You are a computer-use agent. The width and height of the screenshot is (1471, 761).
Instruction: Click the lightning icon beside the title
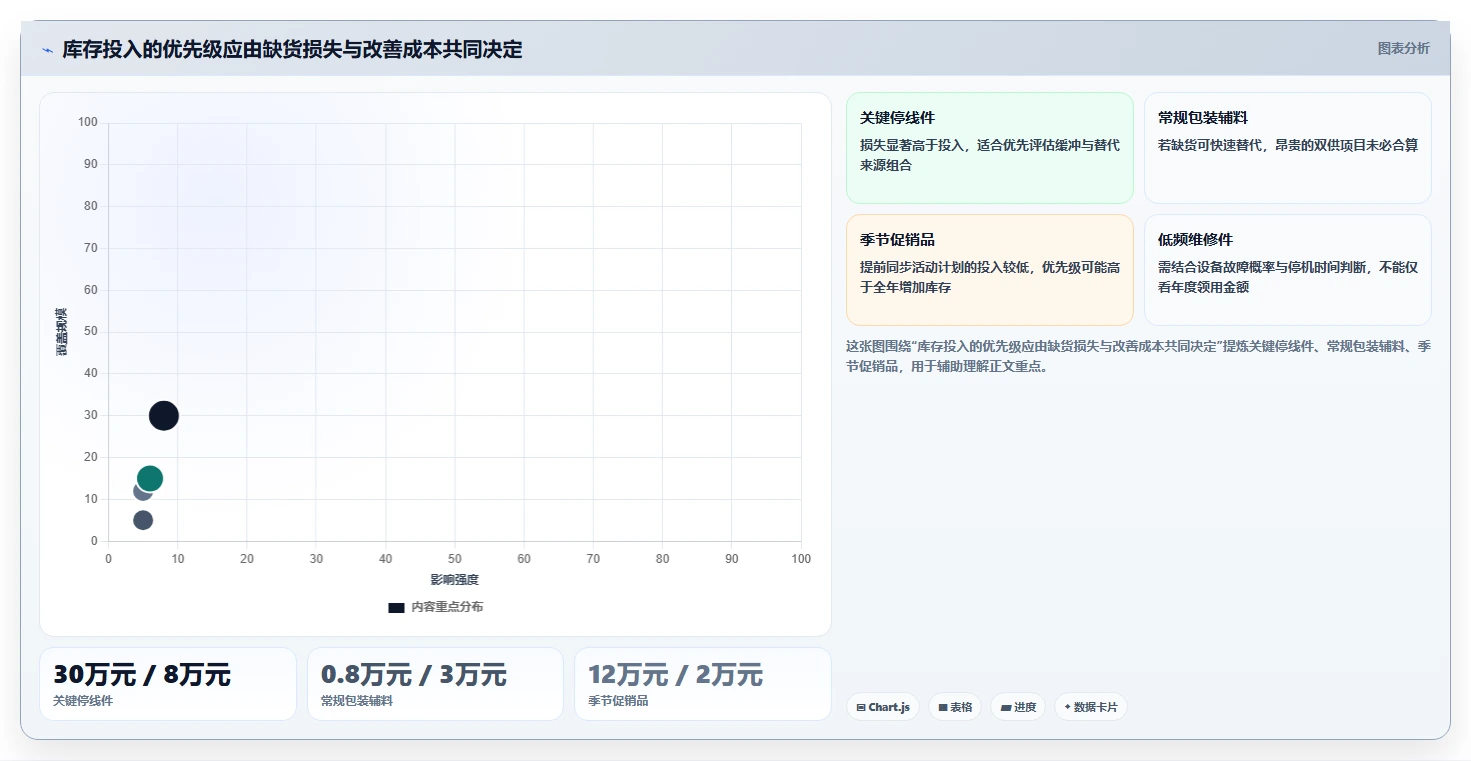(48, 50)
